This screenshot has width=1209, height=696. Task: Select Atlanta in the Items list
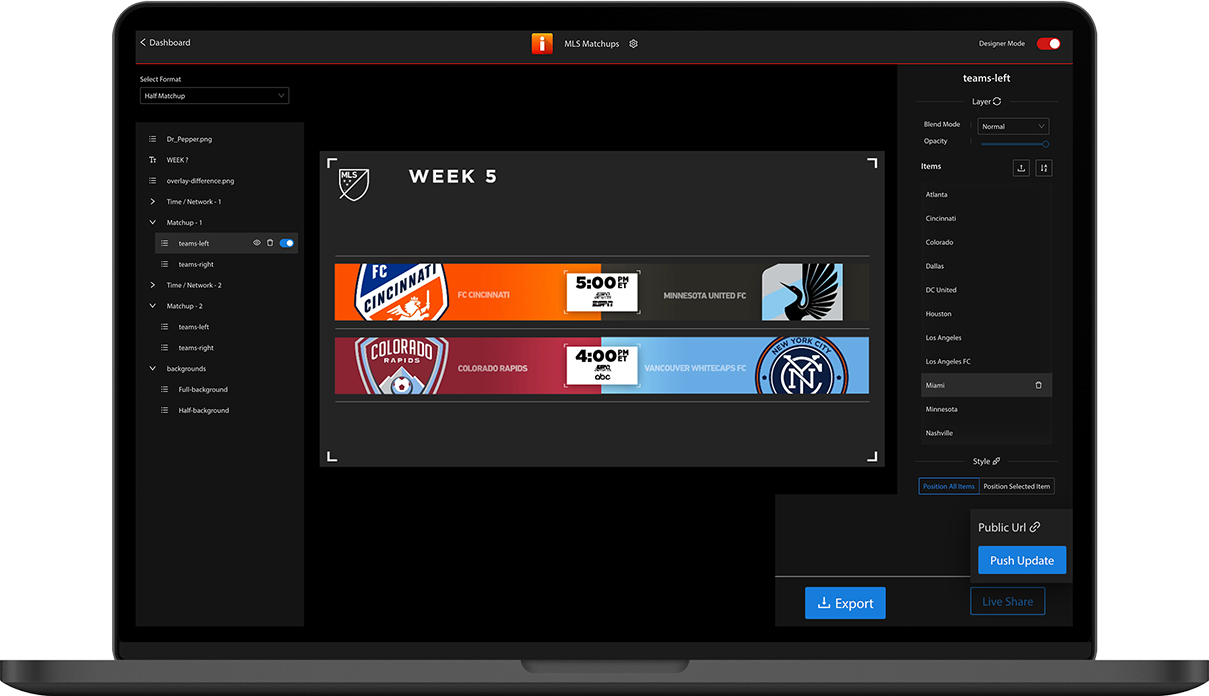click(986, 195)
